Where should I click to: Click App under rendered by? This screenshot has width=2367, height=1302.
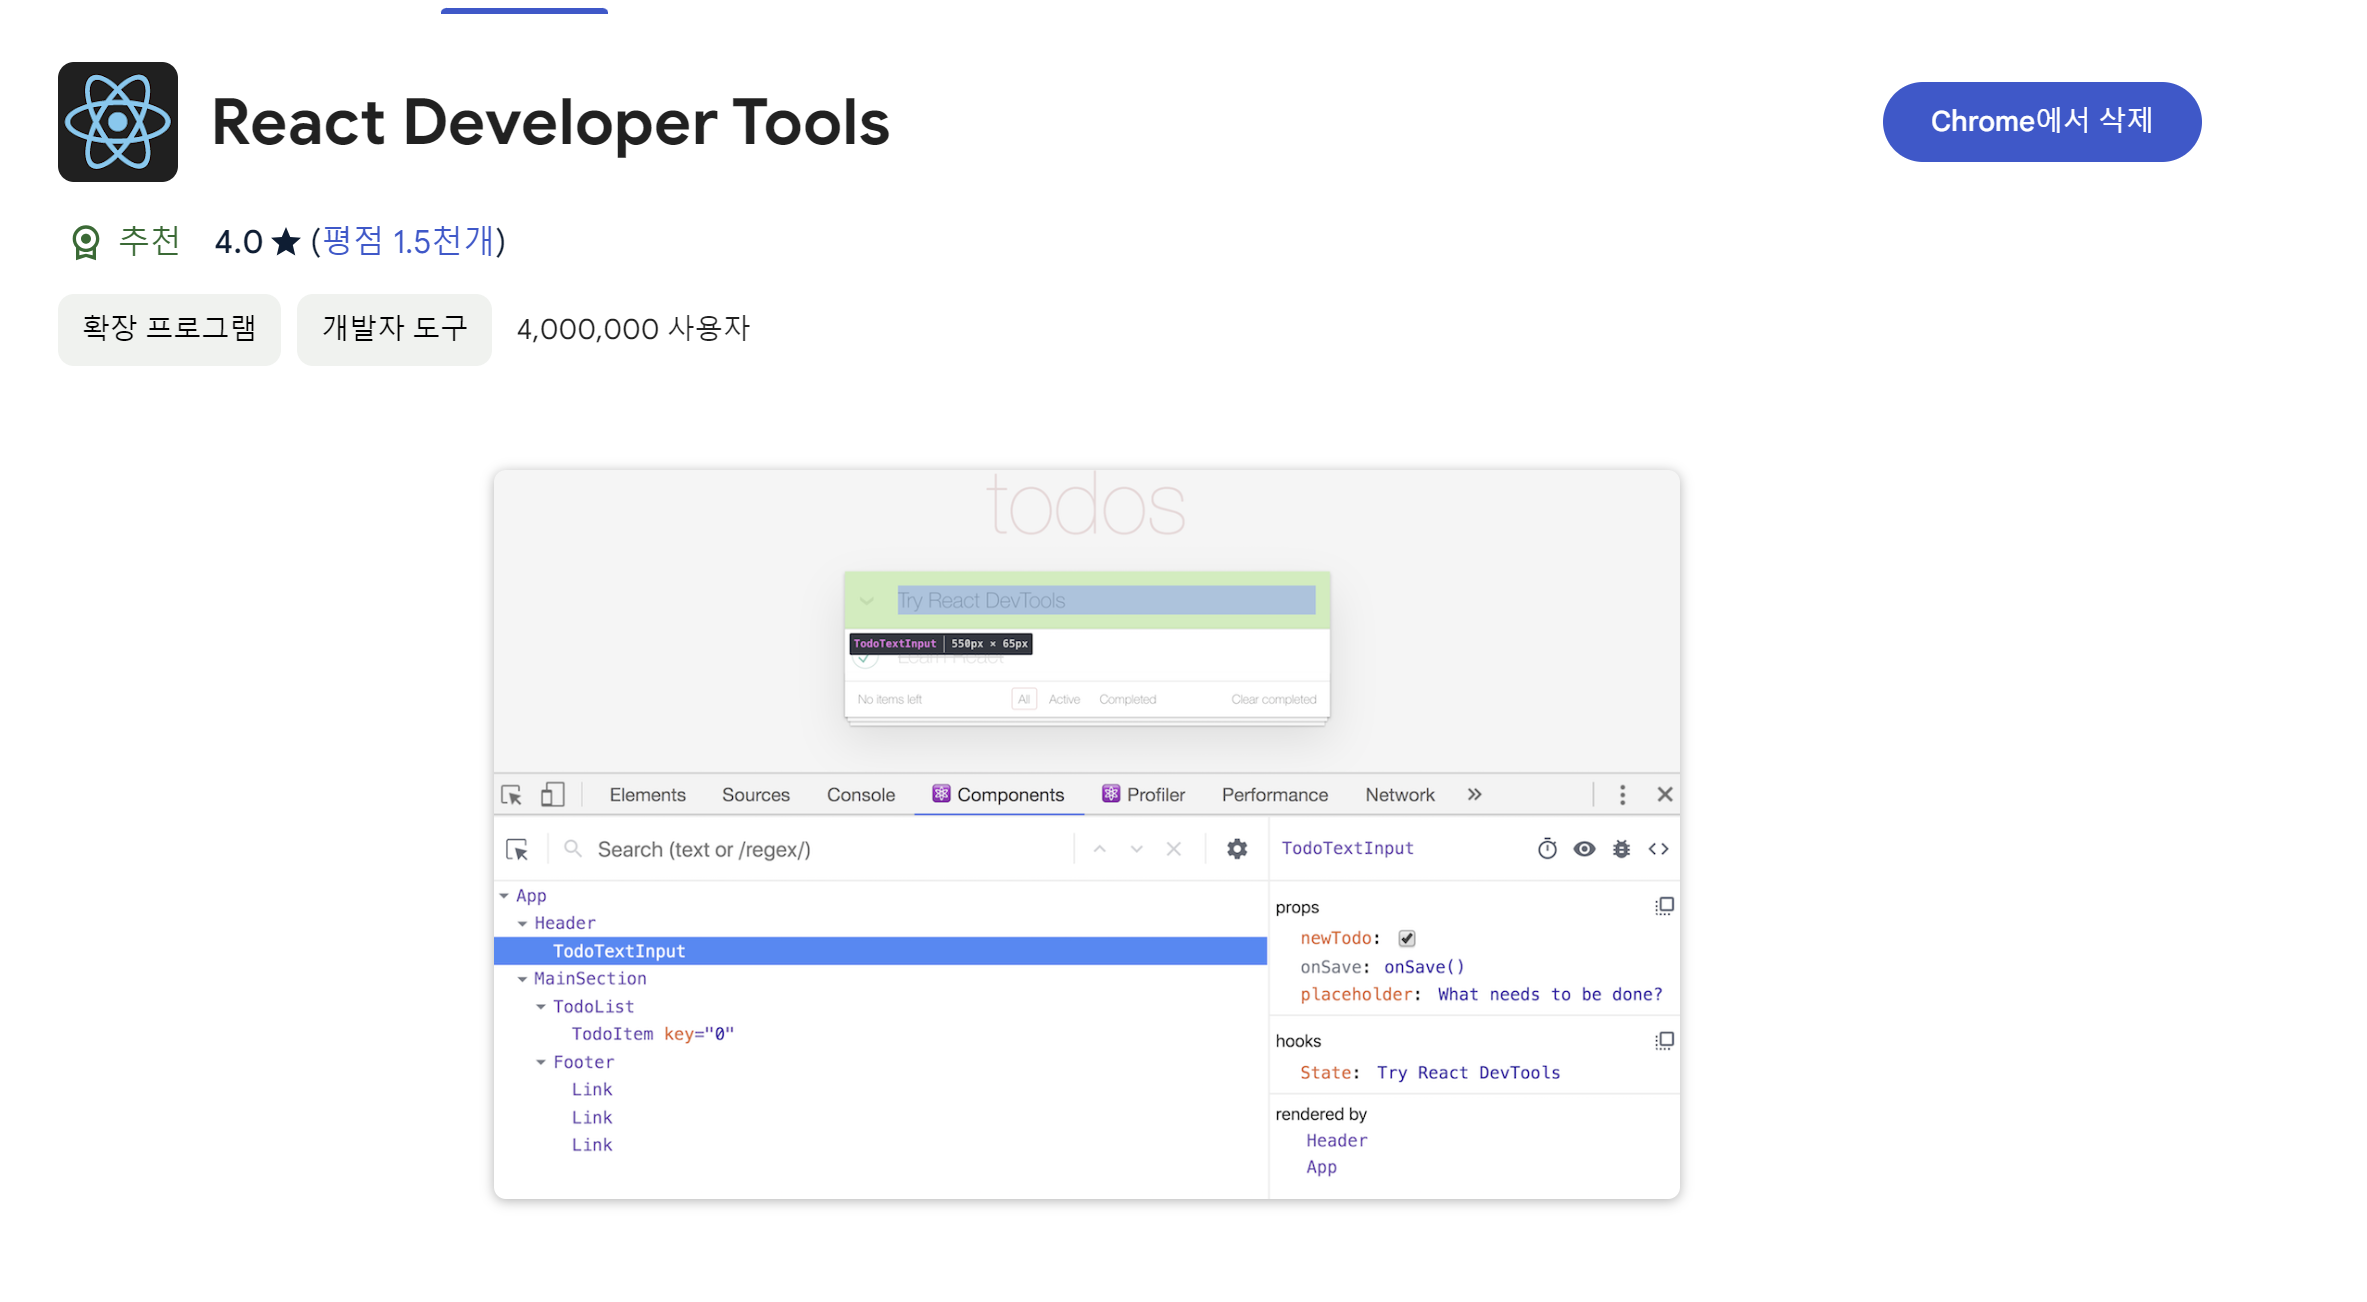(1321, 1168)
